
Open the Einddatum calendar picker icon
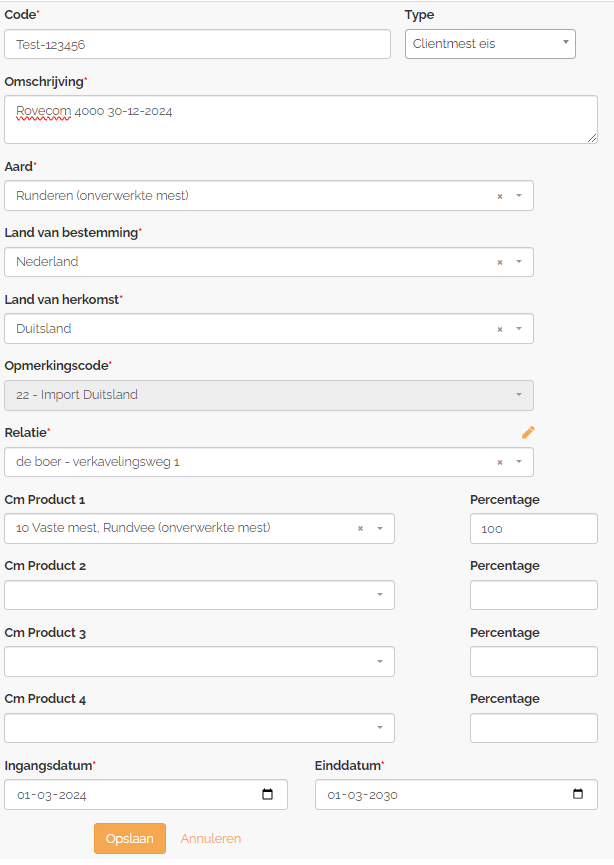[x=578, y=794]
